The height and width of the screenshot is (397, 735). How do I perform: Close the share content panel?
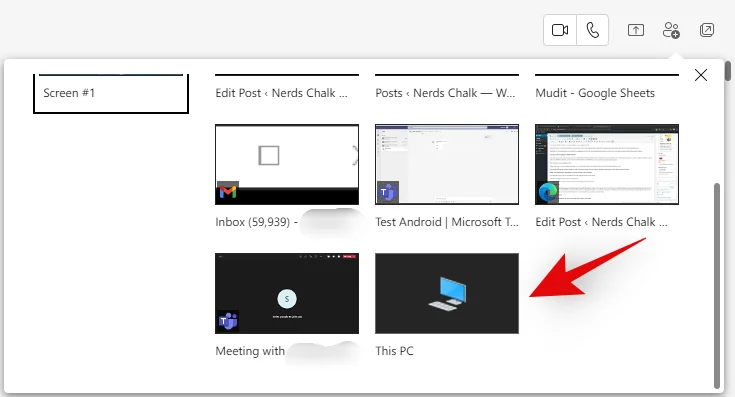(701, 75)
